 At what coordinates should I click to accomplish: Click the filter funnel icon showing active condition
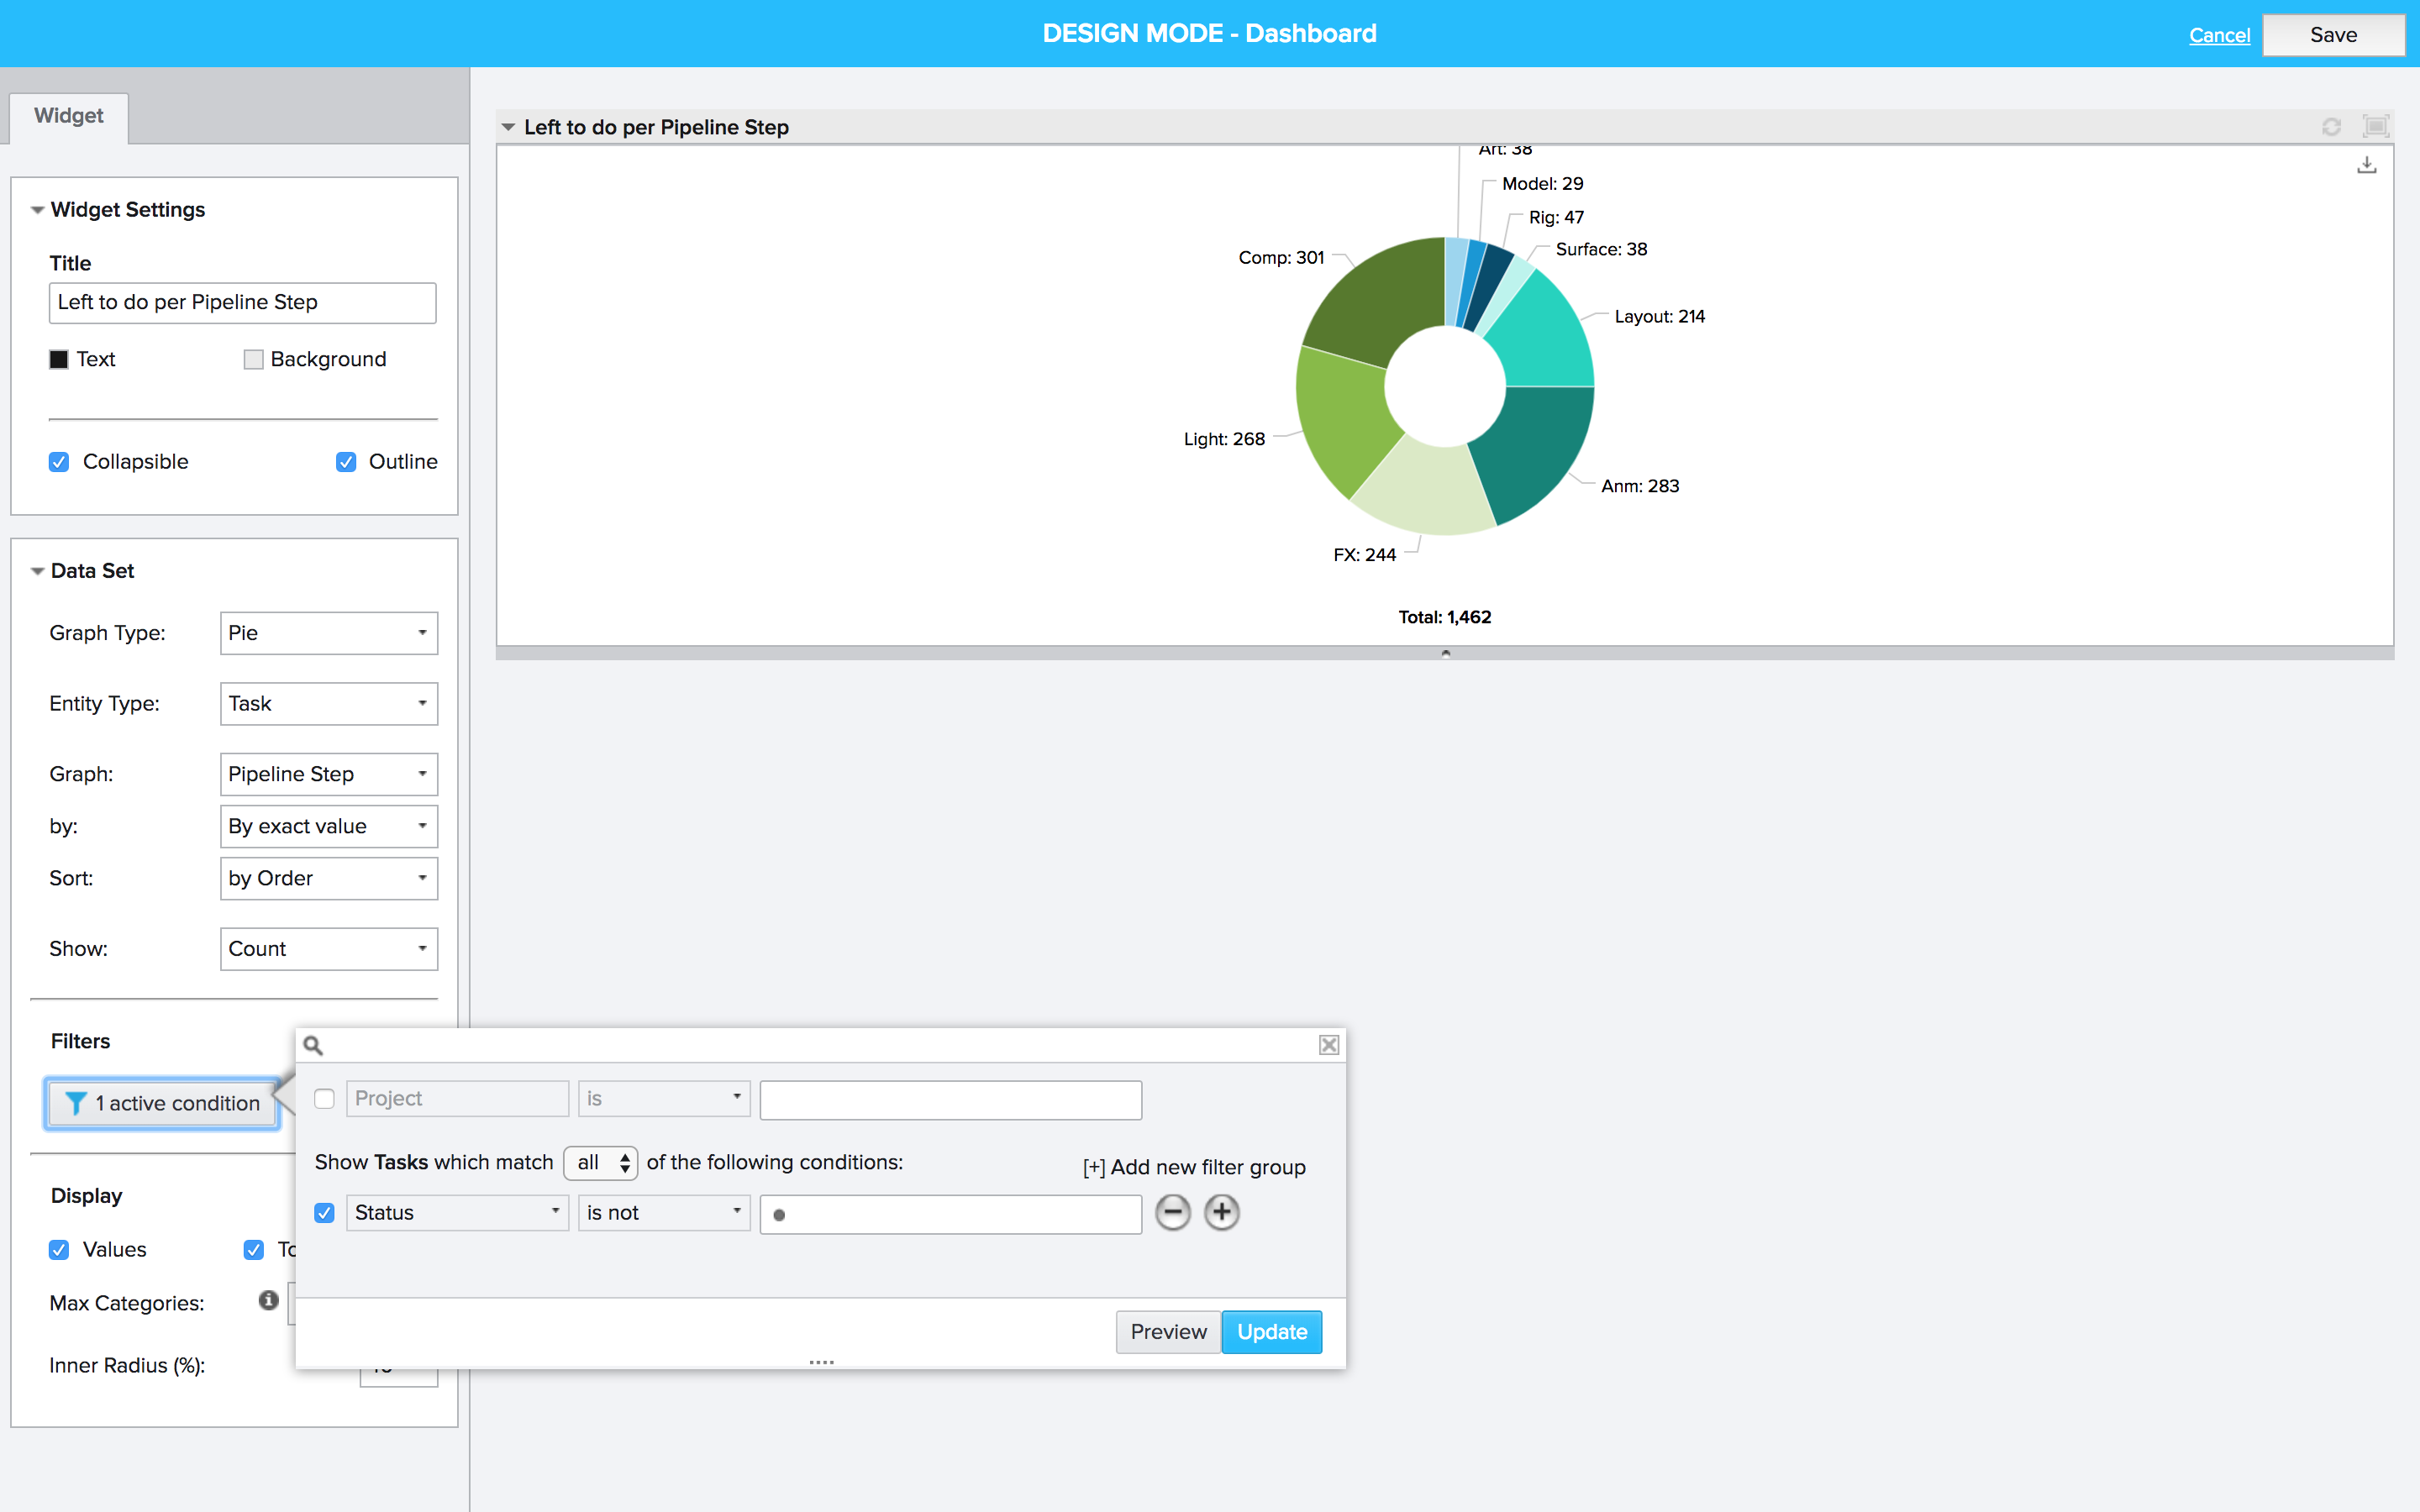click(x=77, y=1103)
